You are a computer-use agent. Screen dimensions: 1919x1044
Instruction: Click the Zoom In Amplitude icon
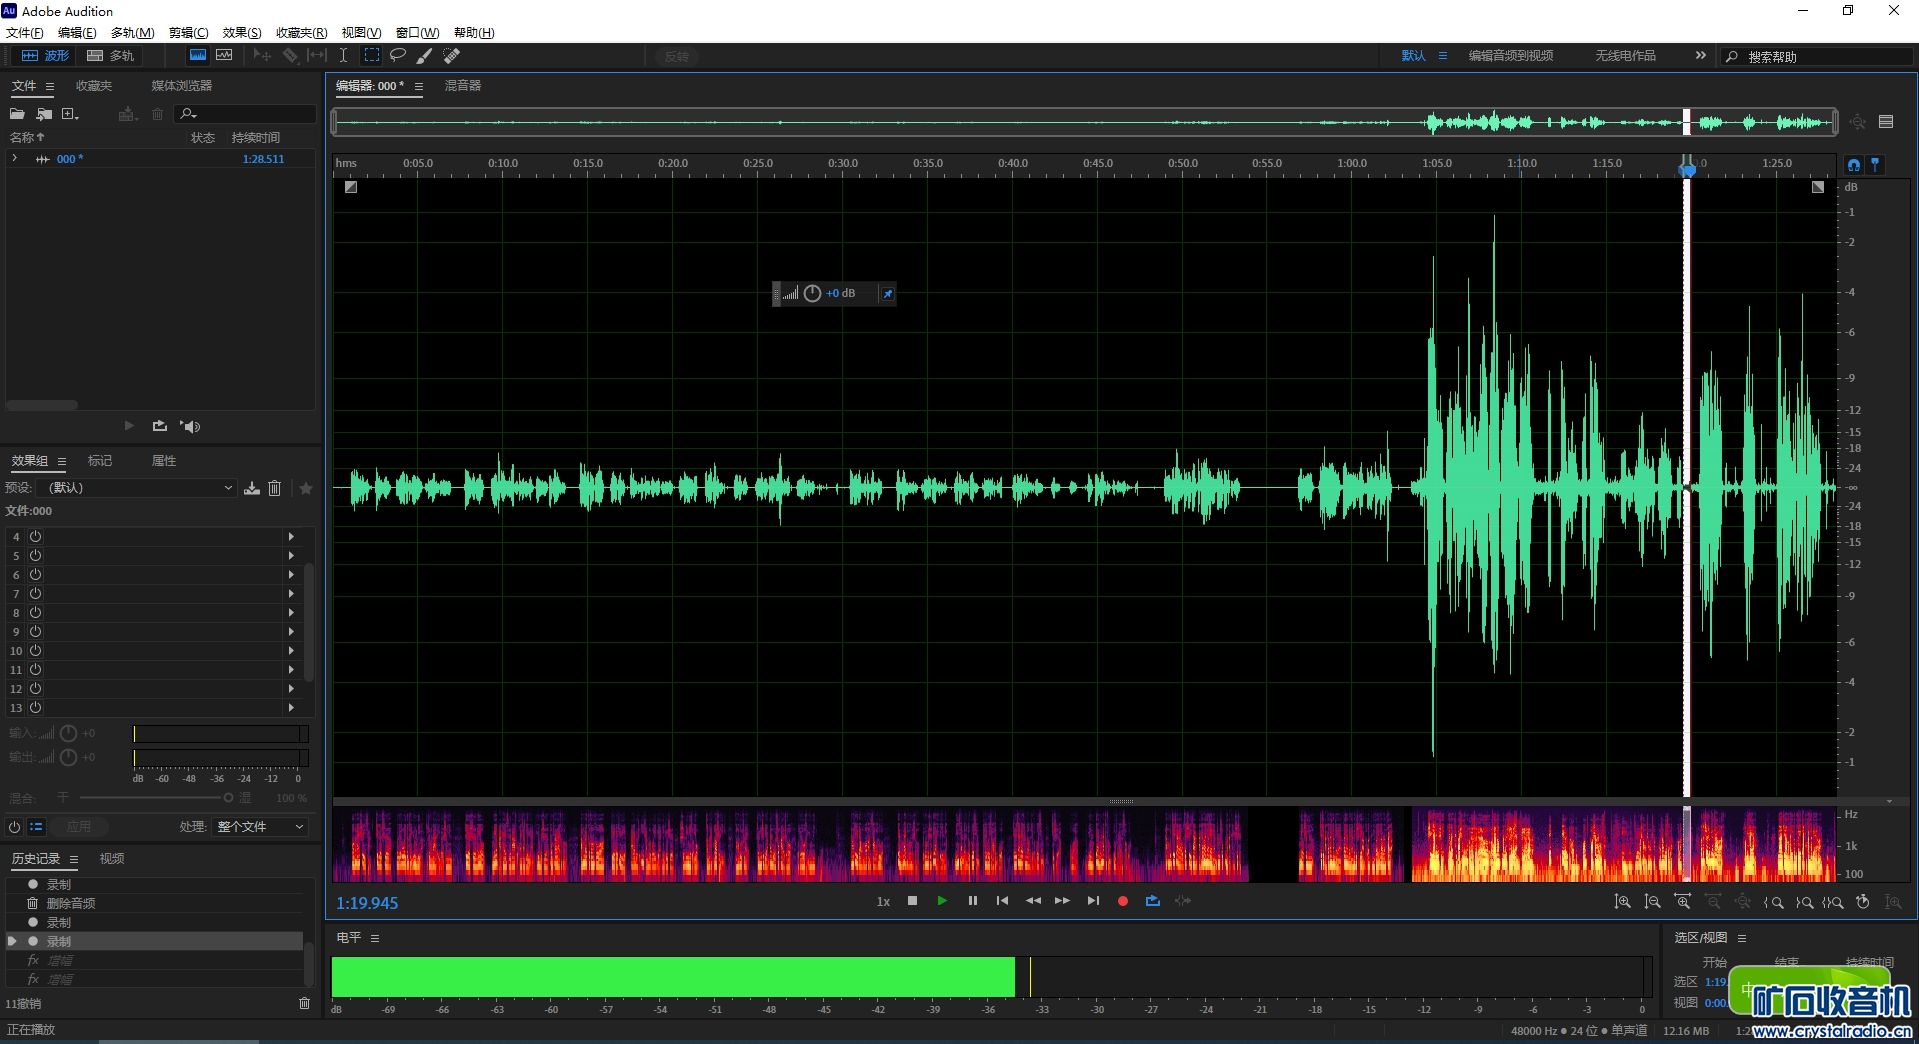[1622, 902]
